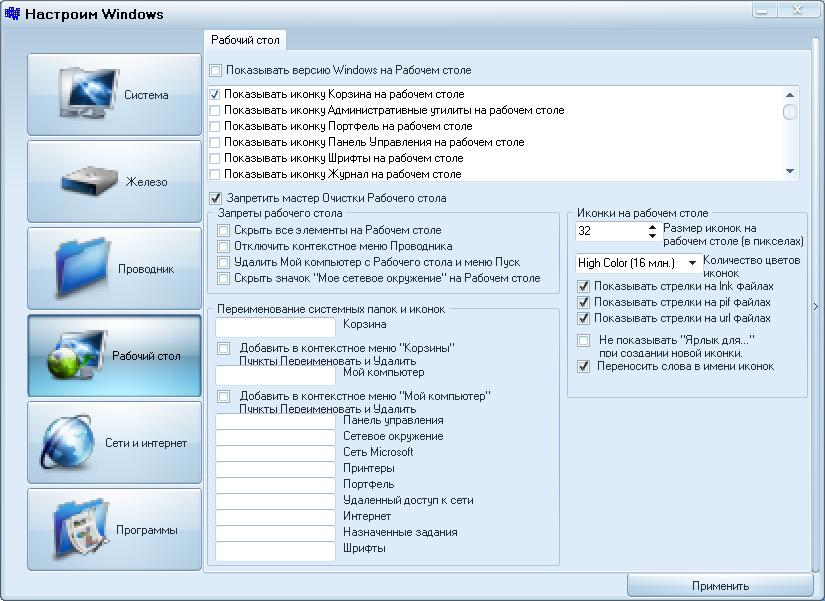
Task: Click the Панель управления rename field
Action: point(275,421)
